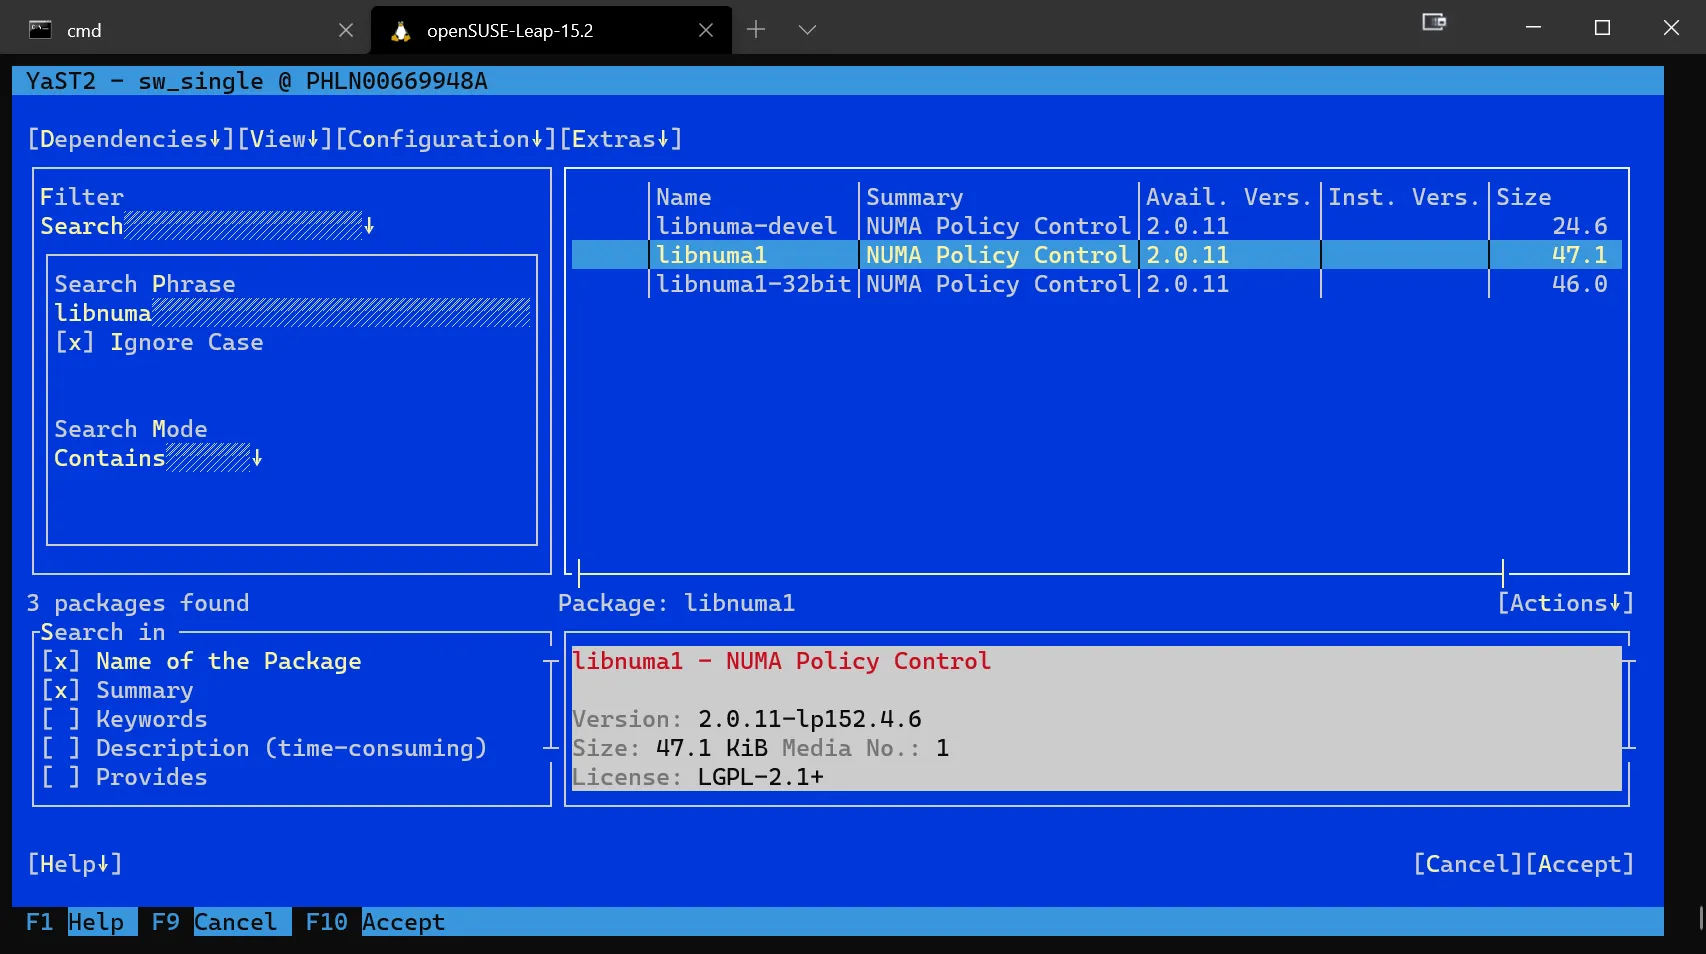This screenshot has width=1706, height=954.
Task: Close the openSUSE-Leap-15.2 tab
Action: click(x=706, y=30)
